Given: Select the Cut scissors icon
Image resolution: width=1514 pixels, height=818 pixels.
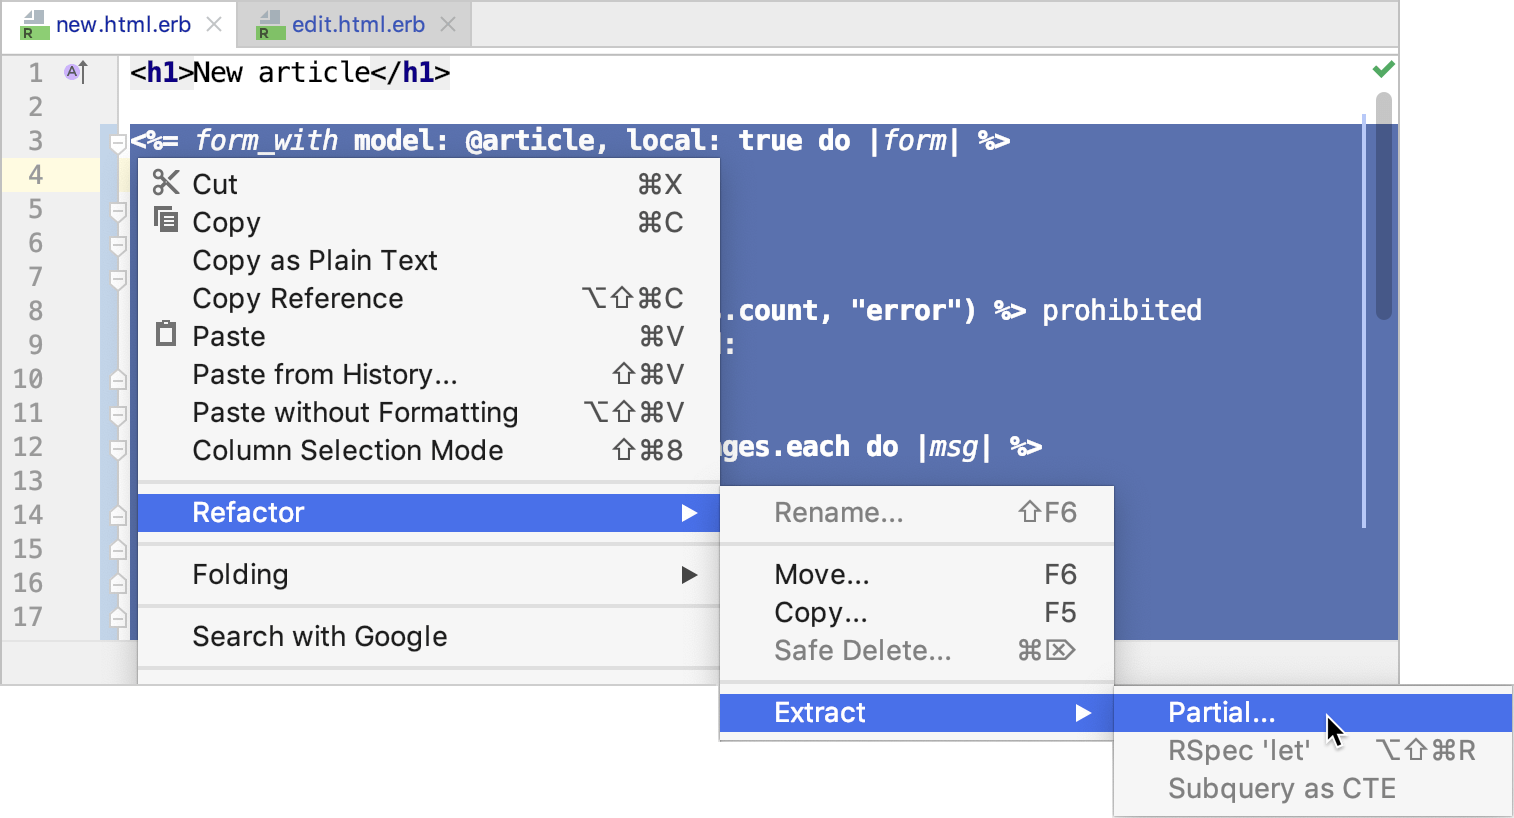Looking at the screenshot, I should pyautogui.click(x=166, y=183).
